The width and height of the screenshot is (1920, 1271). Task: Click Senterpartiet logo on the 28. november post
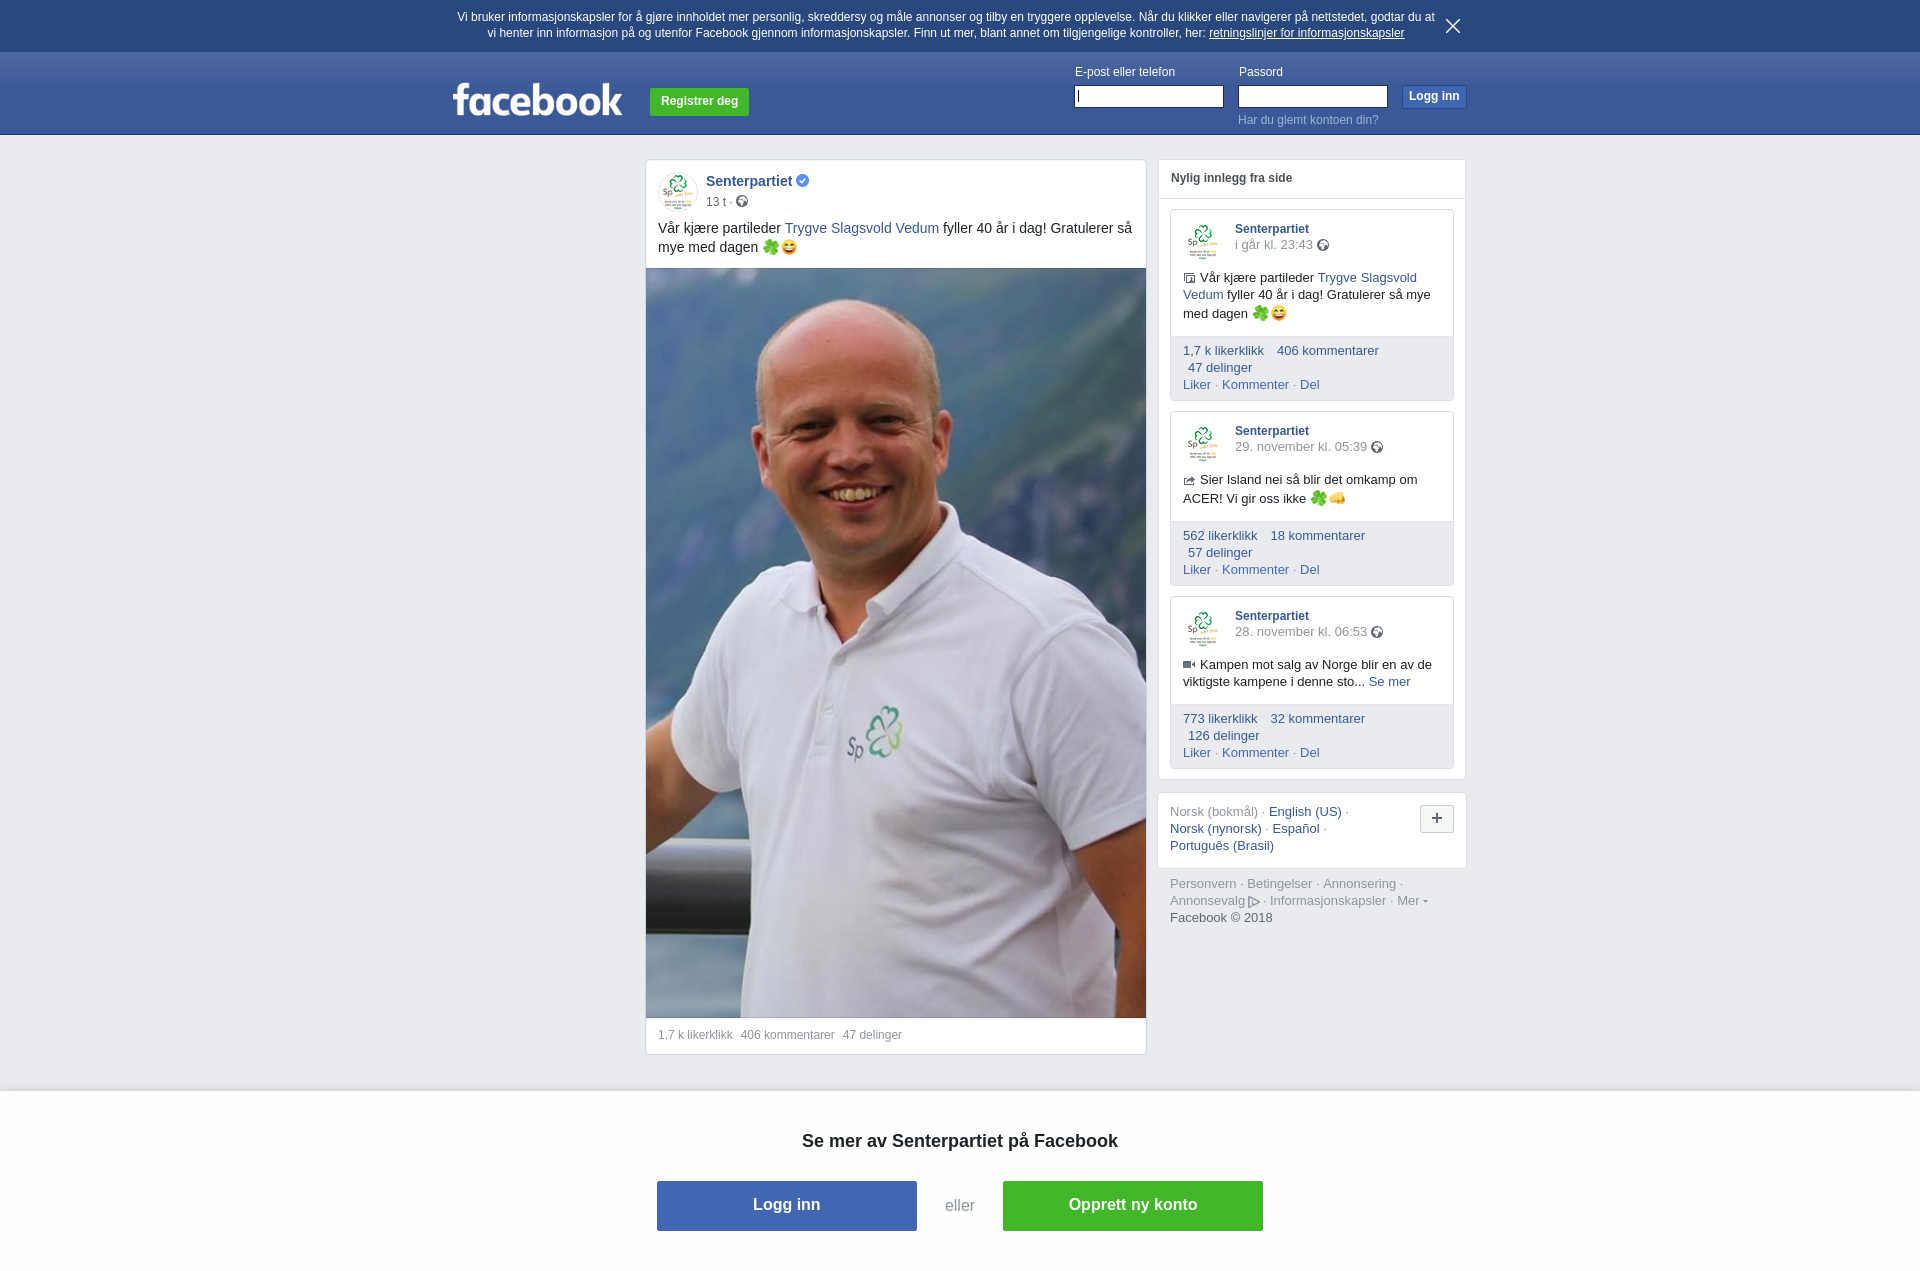click(x=1203, y=627)
